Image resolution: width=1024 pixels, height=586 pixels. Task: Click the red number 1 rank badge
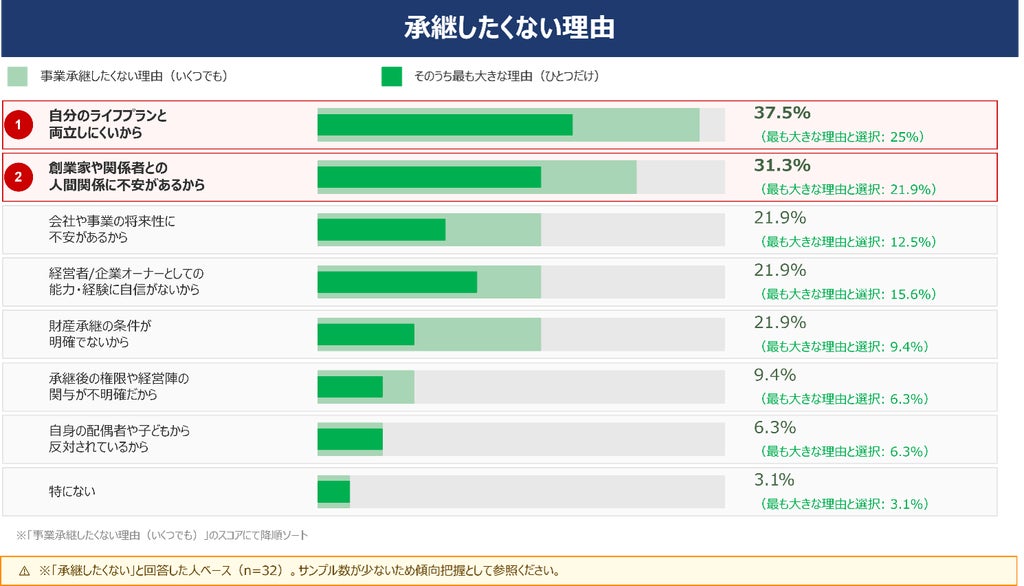pos(18,124)
